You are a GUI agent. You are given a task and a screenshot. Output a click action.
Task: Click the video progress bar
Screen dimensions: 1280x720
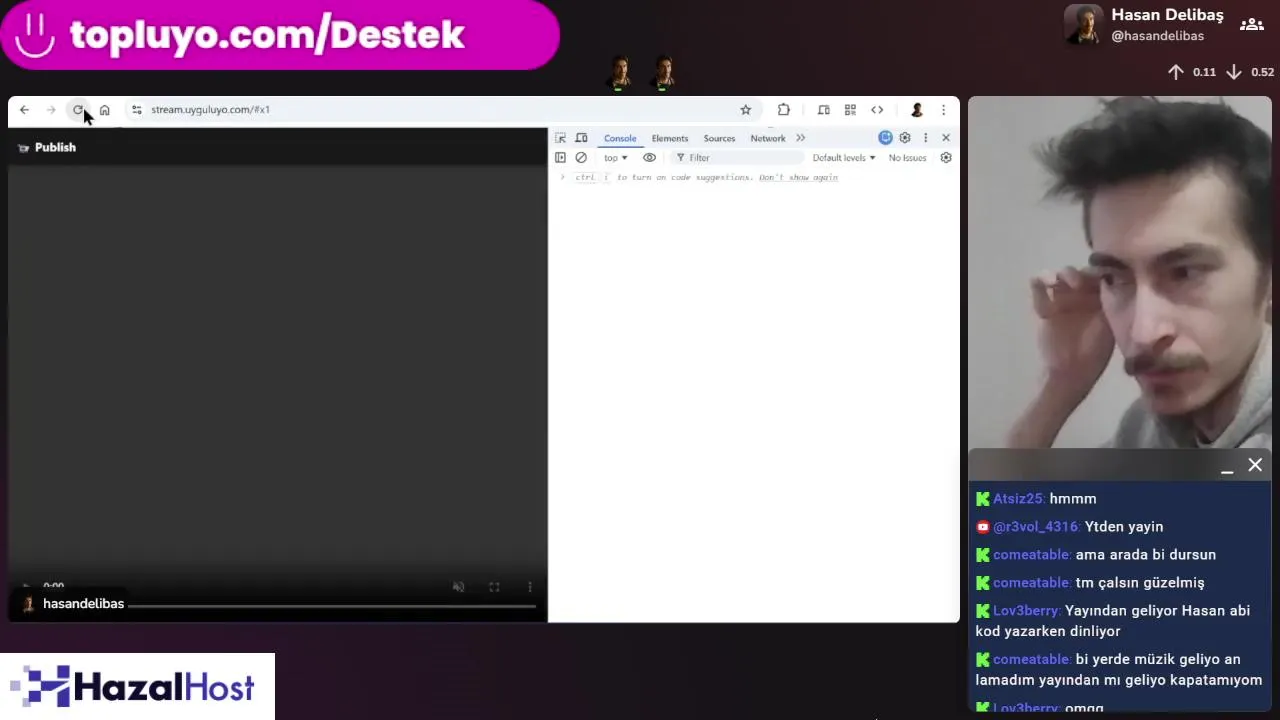[332, 605]
